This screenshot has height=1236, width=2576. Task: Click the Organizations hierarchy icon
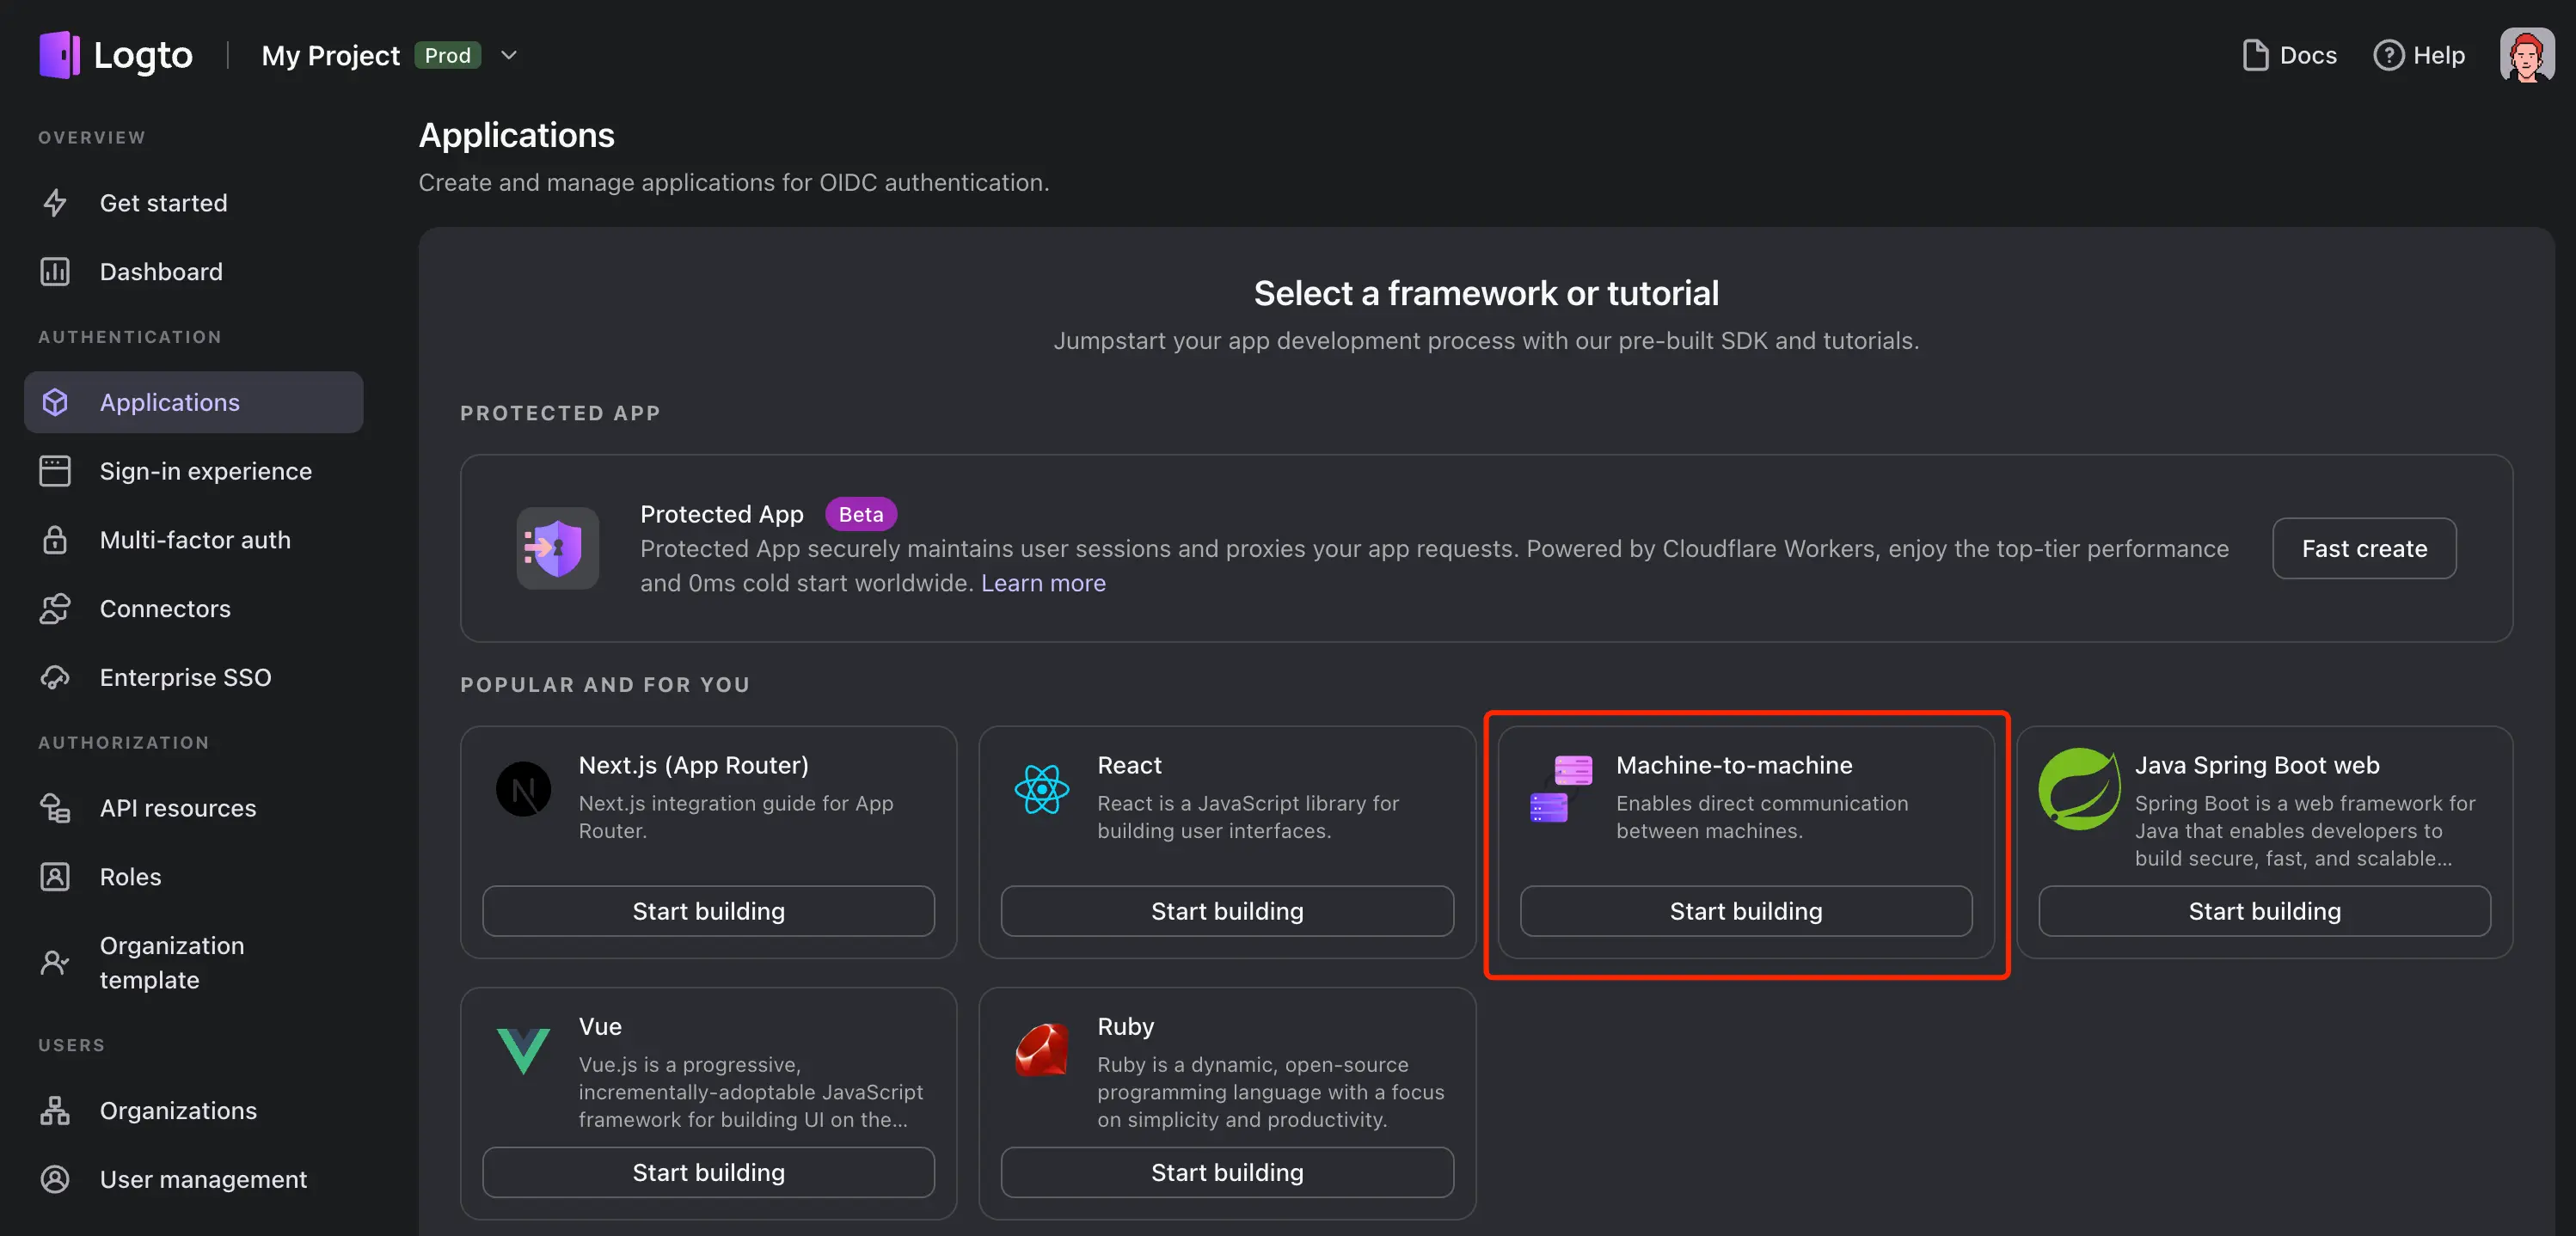[56, 1110]
